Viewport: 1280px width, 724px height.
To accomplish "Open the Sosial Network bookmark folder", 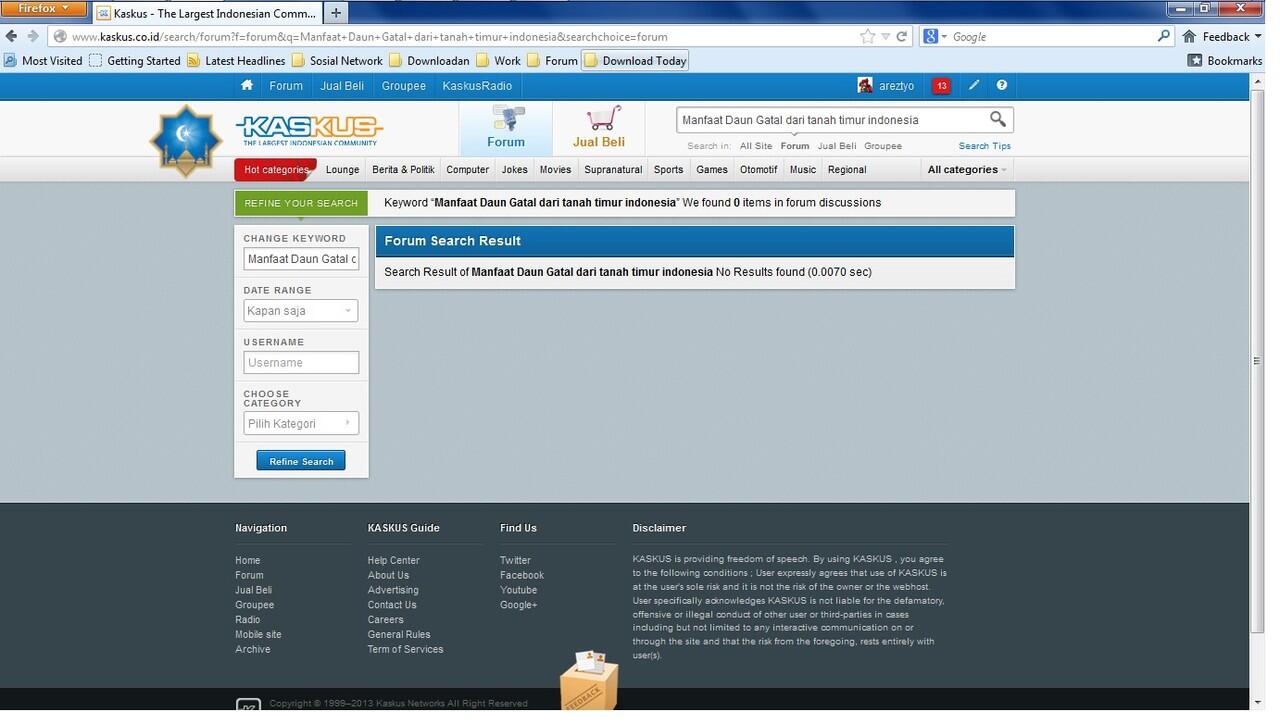I will pyautogui.click(x=338, y=61).
